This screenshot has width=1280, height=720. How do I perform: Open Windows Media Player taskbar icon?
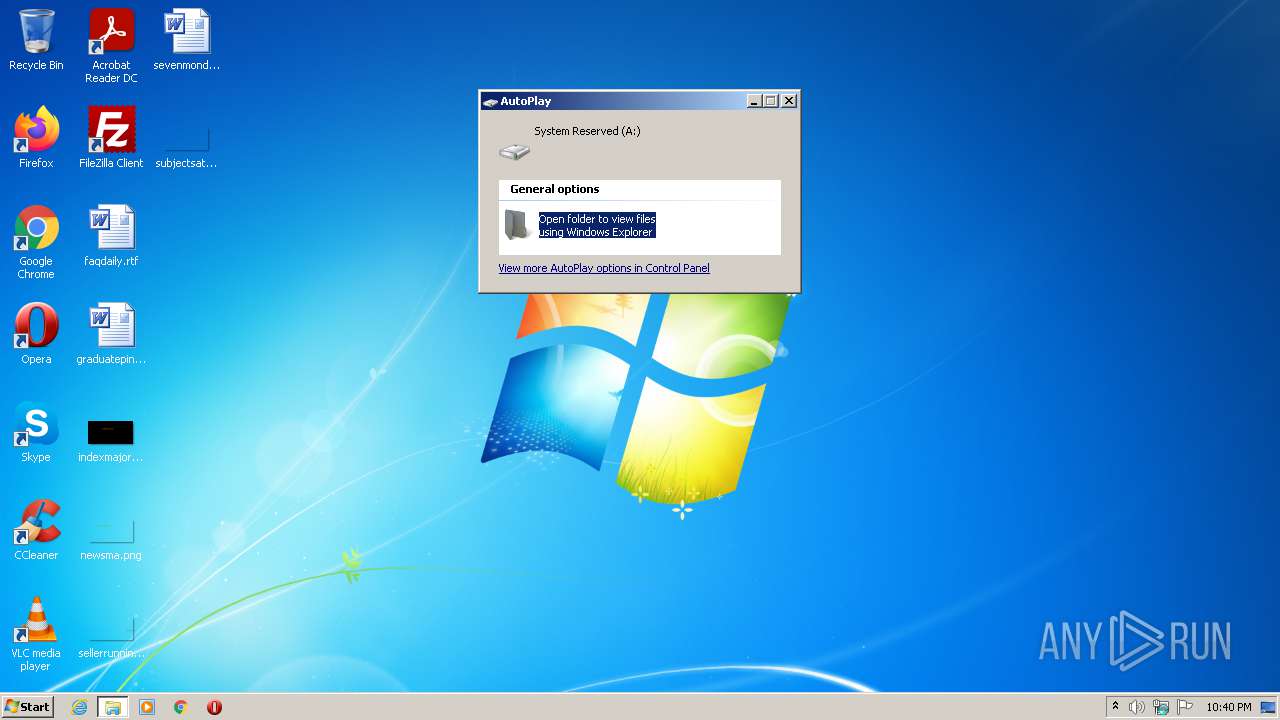tap(147, 707)
